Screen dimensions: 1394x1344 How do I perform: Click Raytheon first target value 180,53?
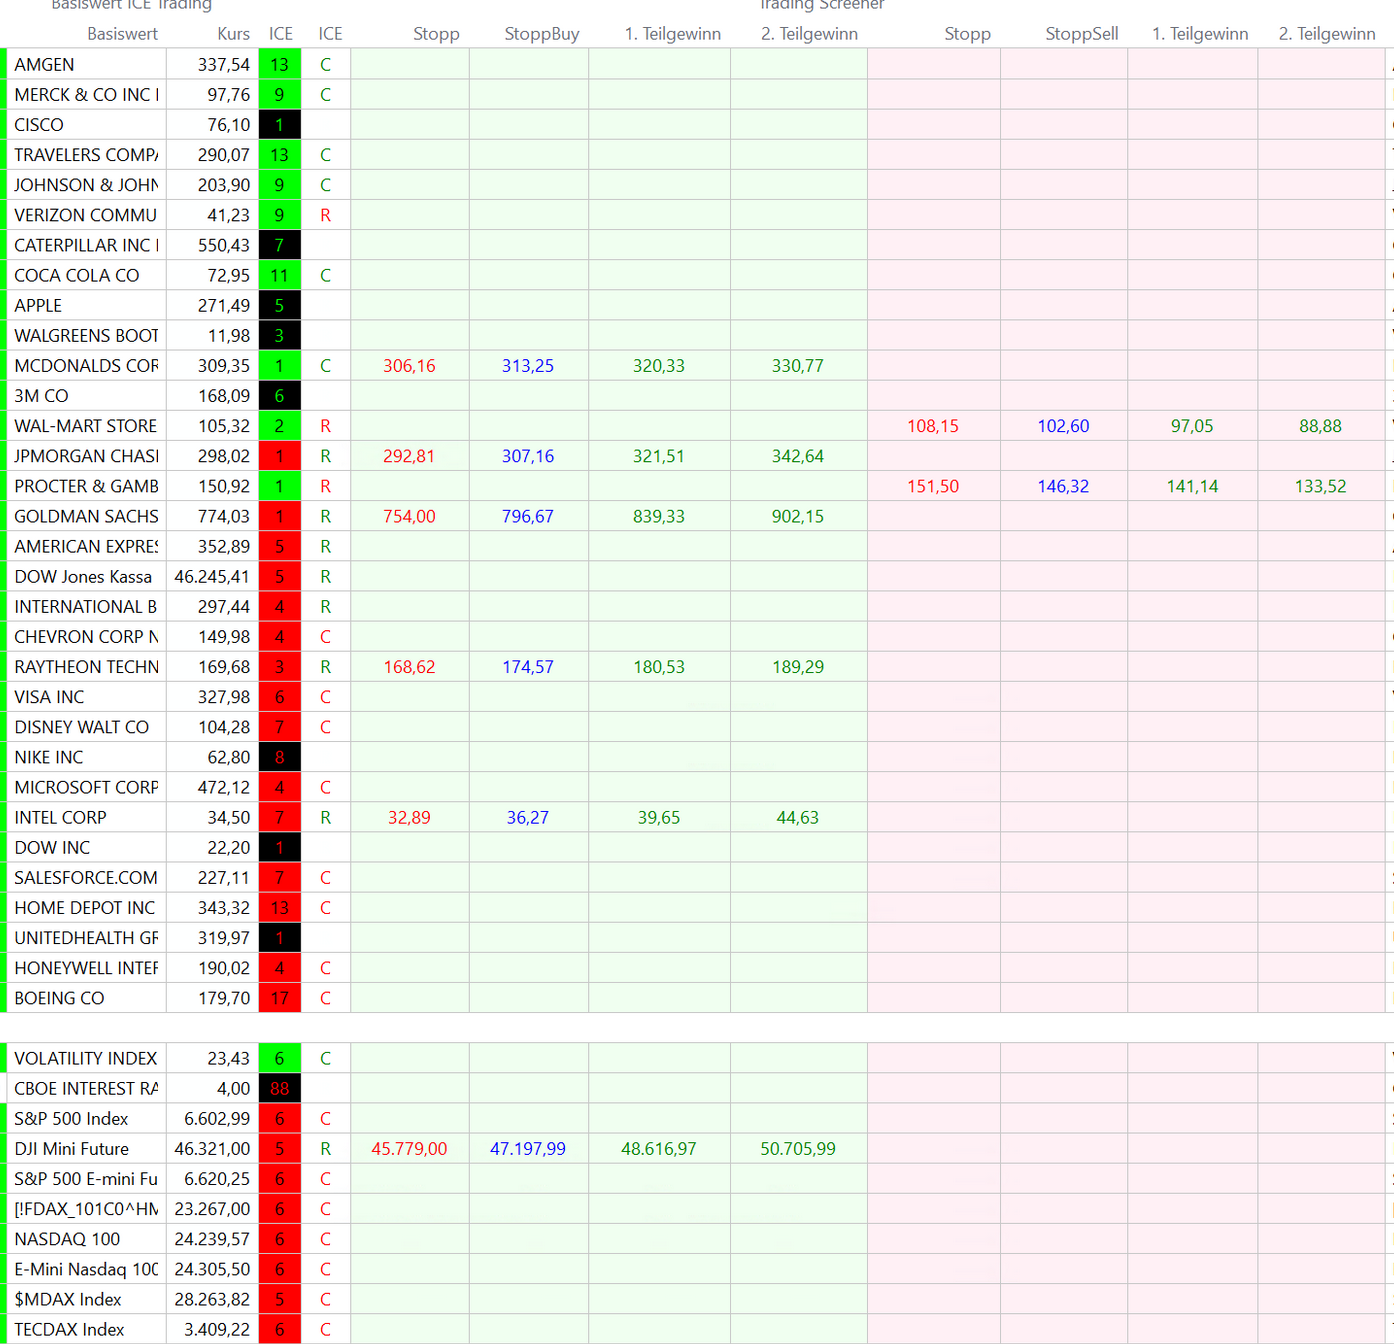[x=658, y=667]
